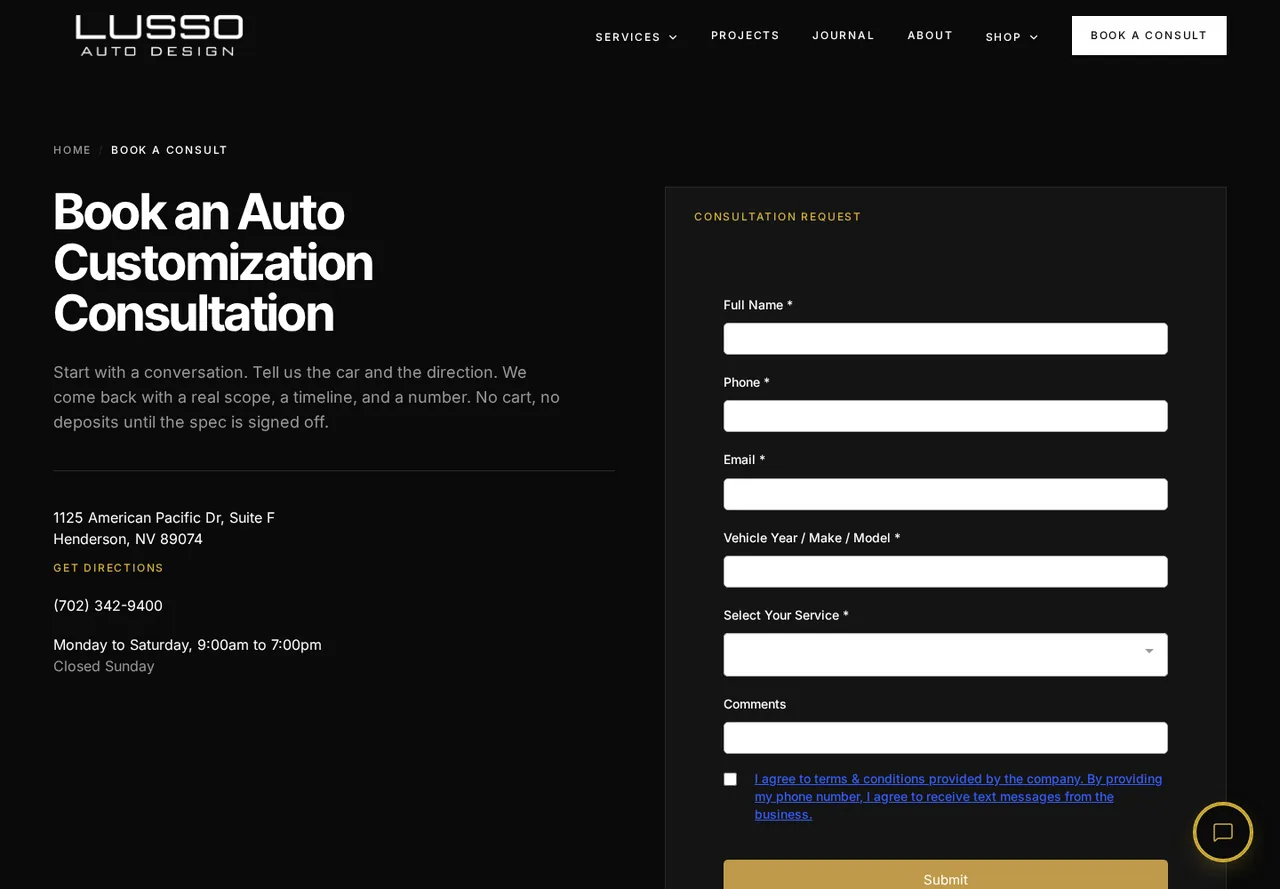Viewport: 1280px width, 889px height.
Task: Open the chat widget icon
Action: [x=1222, y=832]
